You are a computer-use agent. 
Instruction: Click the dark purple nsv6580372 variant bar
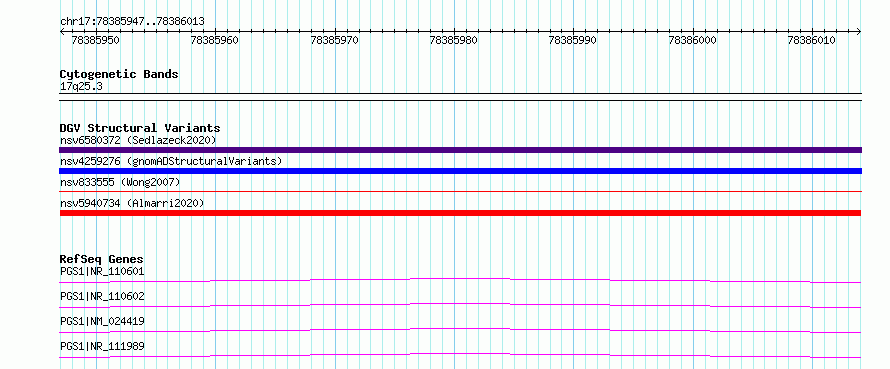tap(460, 150)
